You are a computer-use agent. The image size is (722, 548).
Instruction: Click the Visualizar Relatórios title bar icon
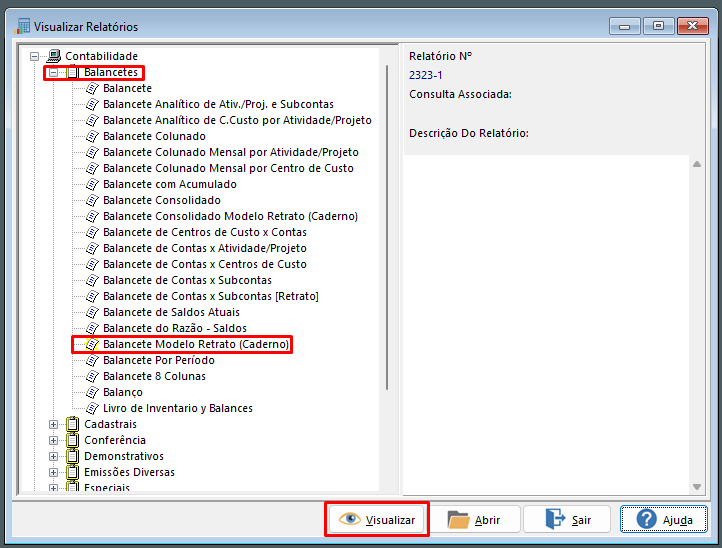pos(22,26)
